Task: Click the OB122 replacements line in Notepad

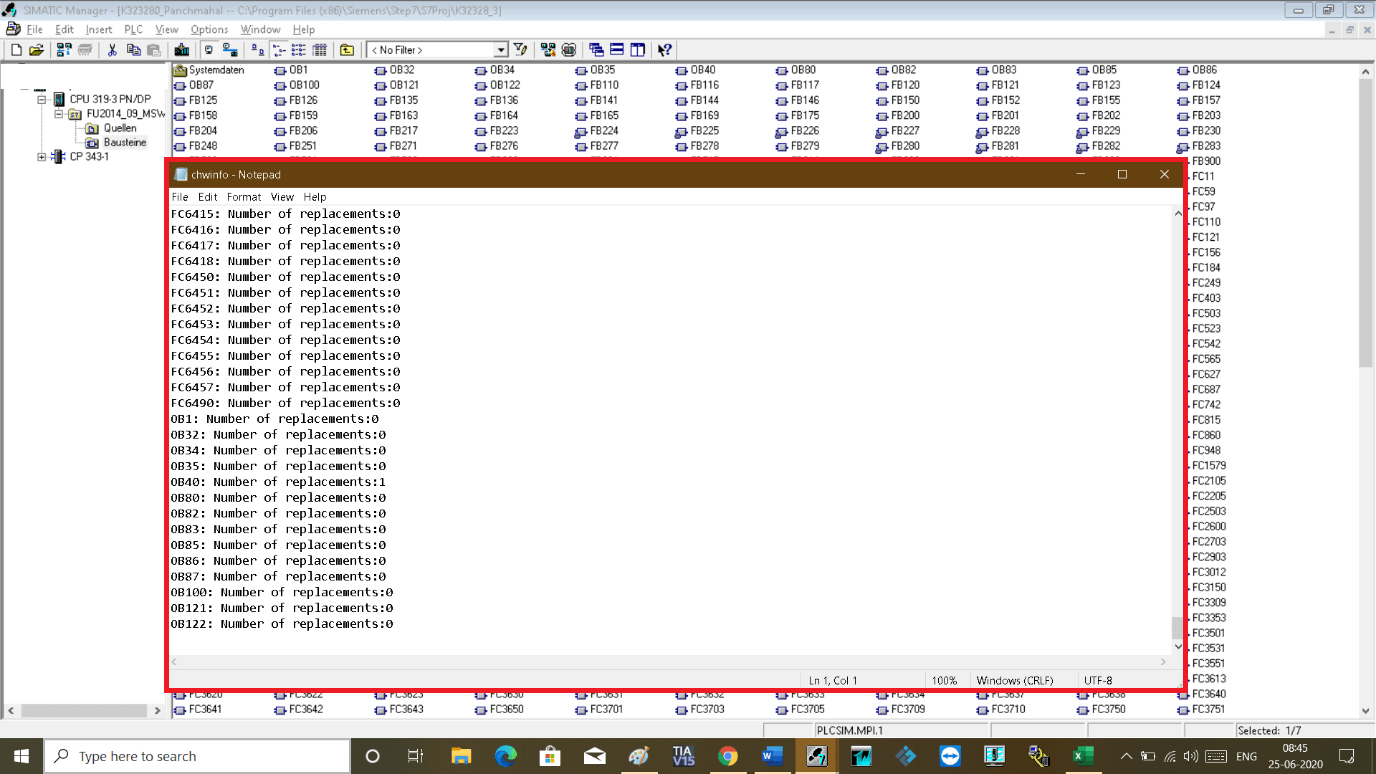Action: [282, 624]
